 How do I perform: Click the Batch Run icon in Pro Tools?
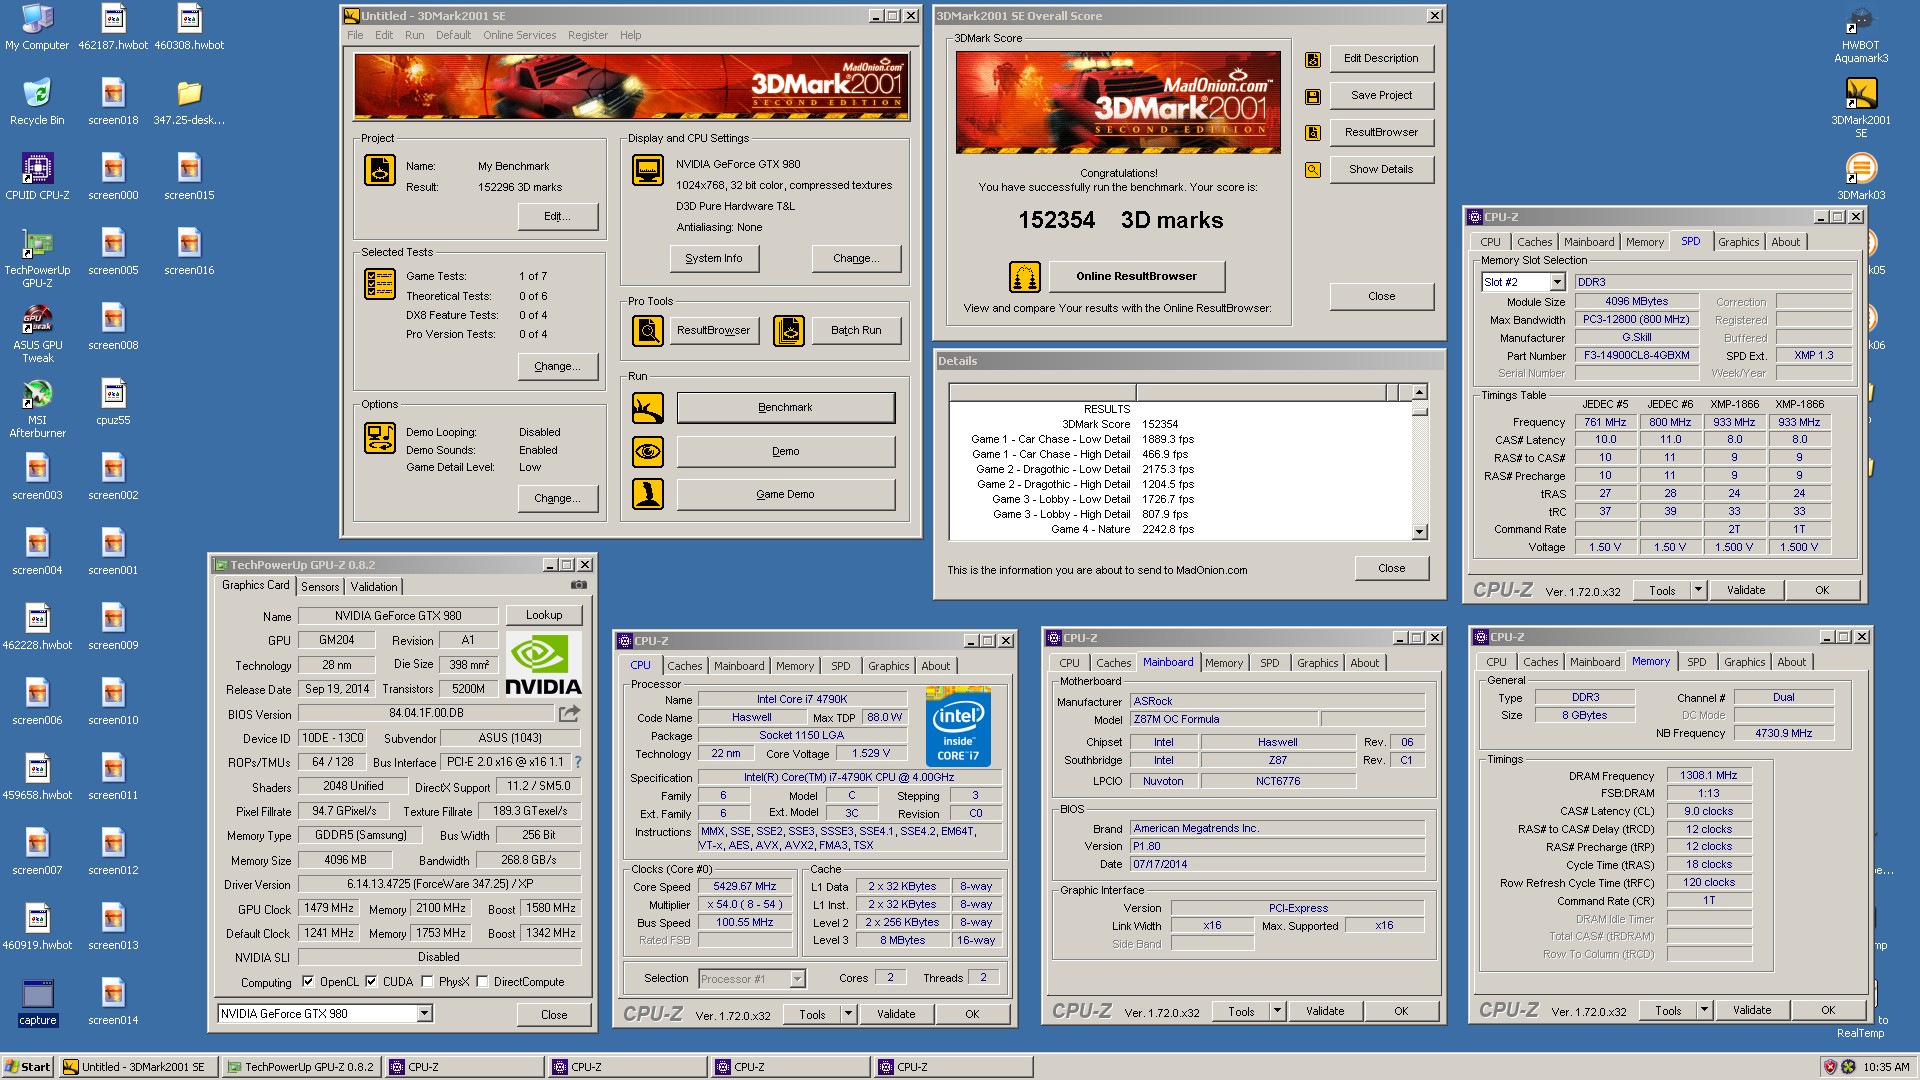(x=789, y=331)
